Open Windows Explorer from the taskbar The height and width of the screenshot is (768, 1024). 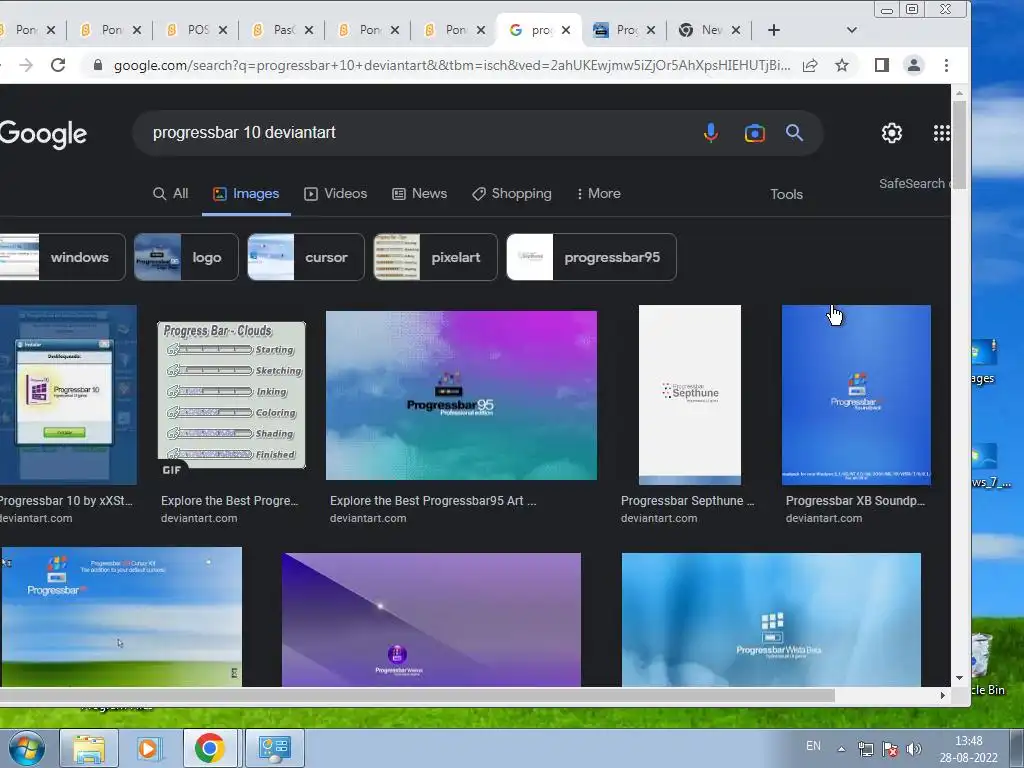[89, 748]
